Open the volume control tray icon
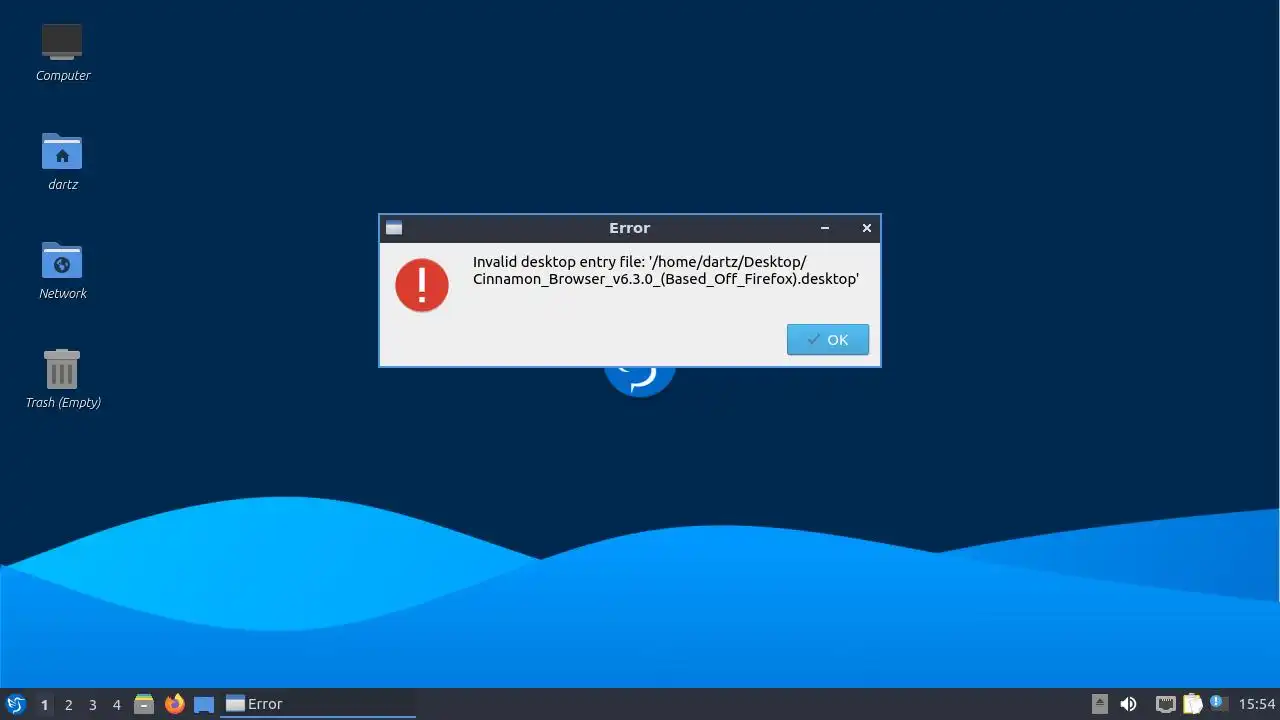The height and width of the screenshot is (720, 1280). [1128, 704]
